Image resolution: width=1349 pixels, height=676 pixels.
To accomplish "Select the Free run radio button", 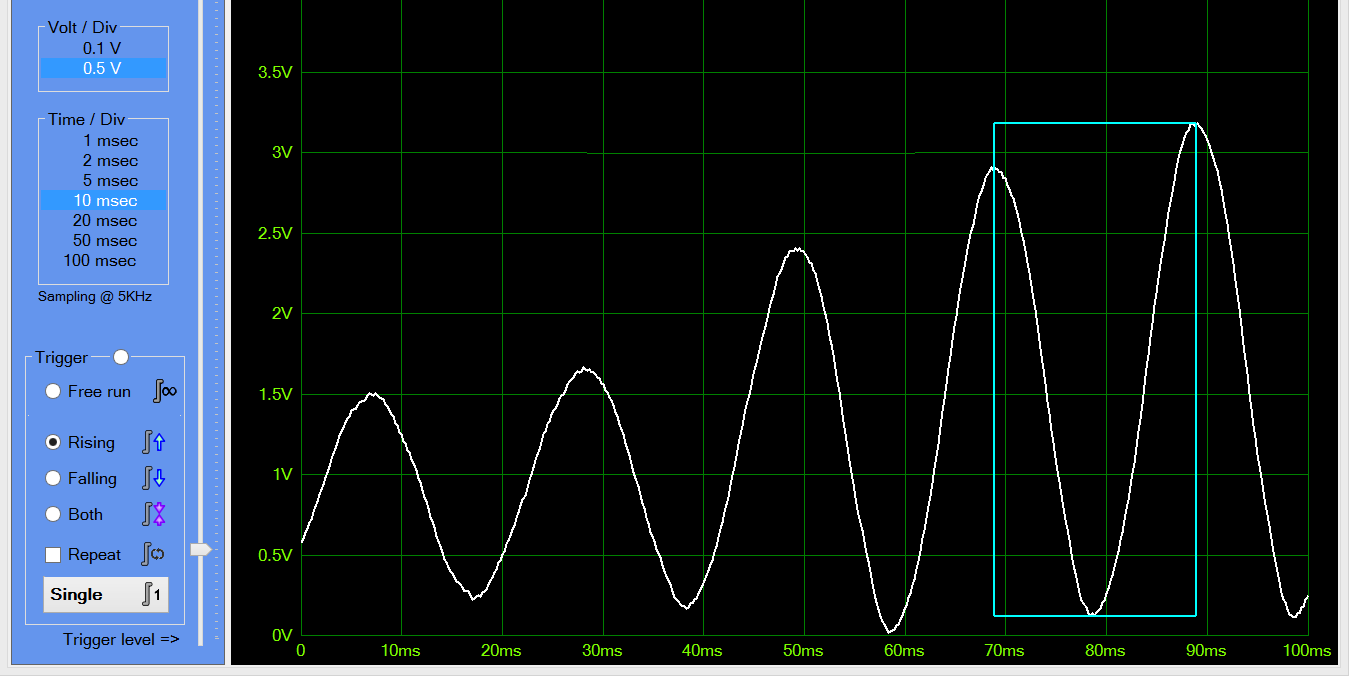I will click(52, 391).
